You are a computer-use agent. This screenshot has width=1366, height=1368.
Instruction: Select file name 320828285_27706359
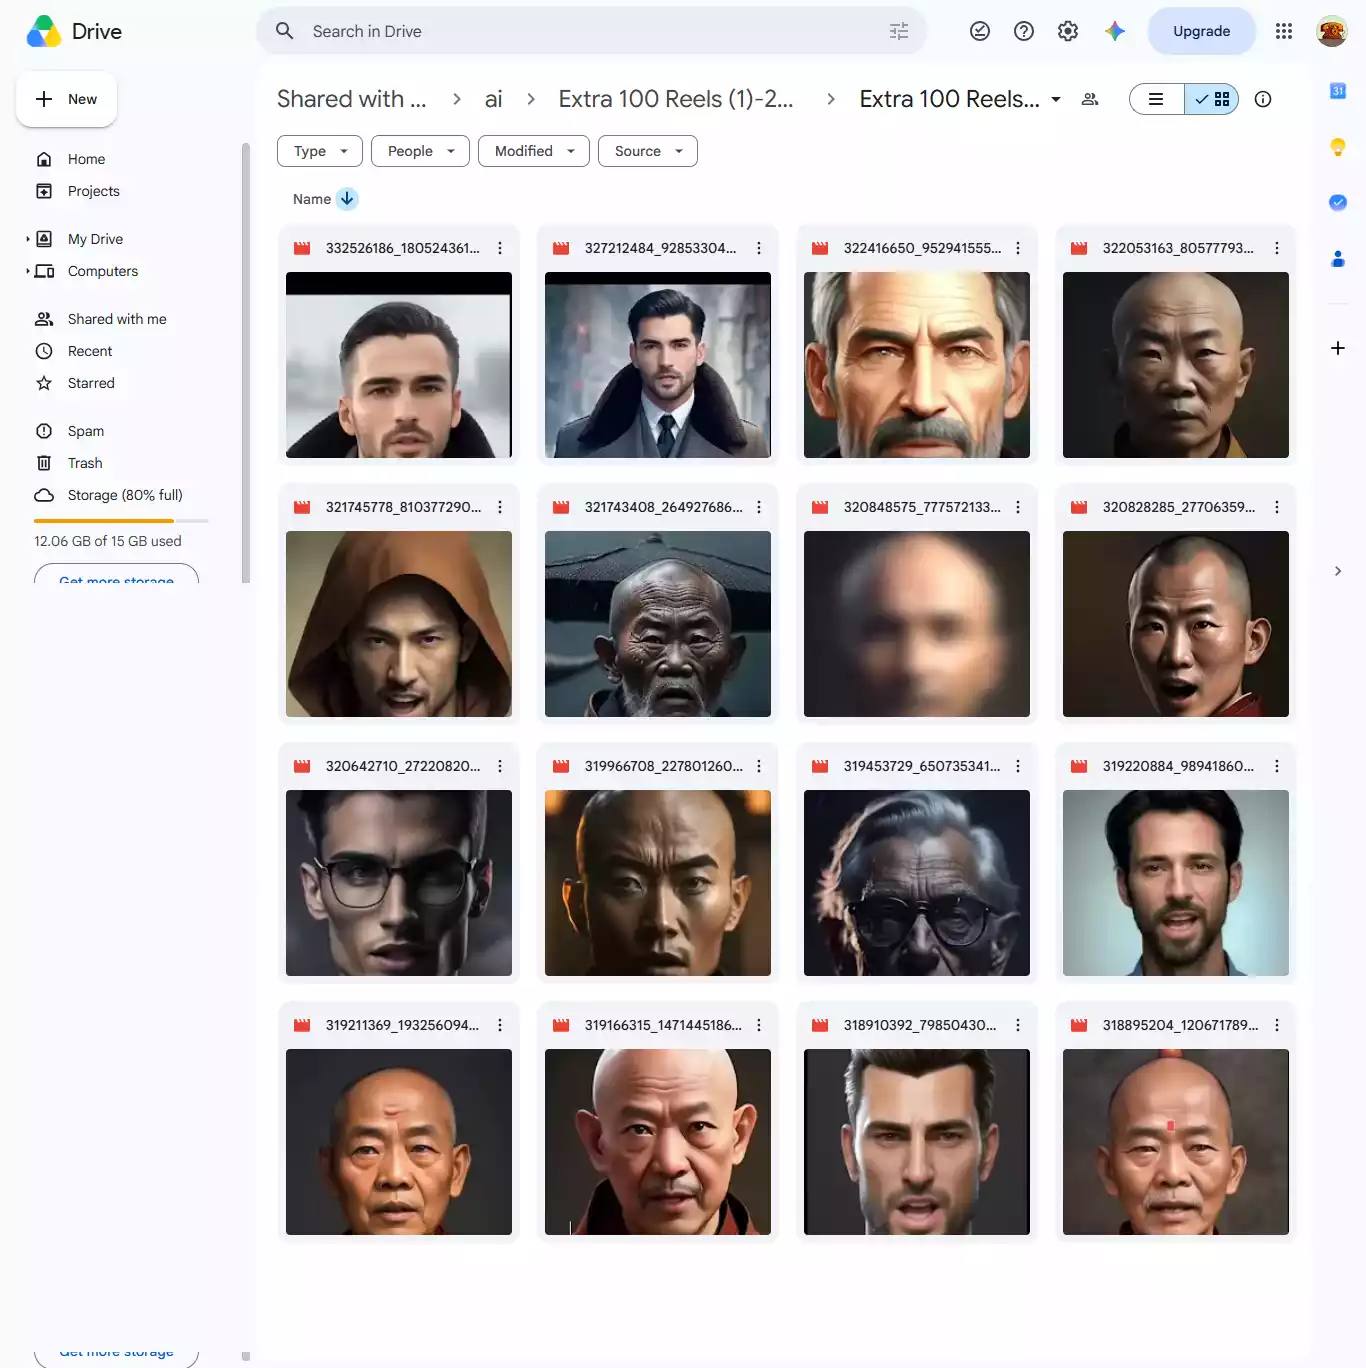[x=1178, y=507]
